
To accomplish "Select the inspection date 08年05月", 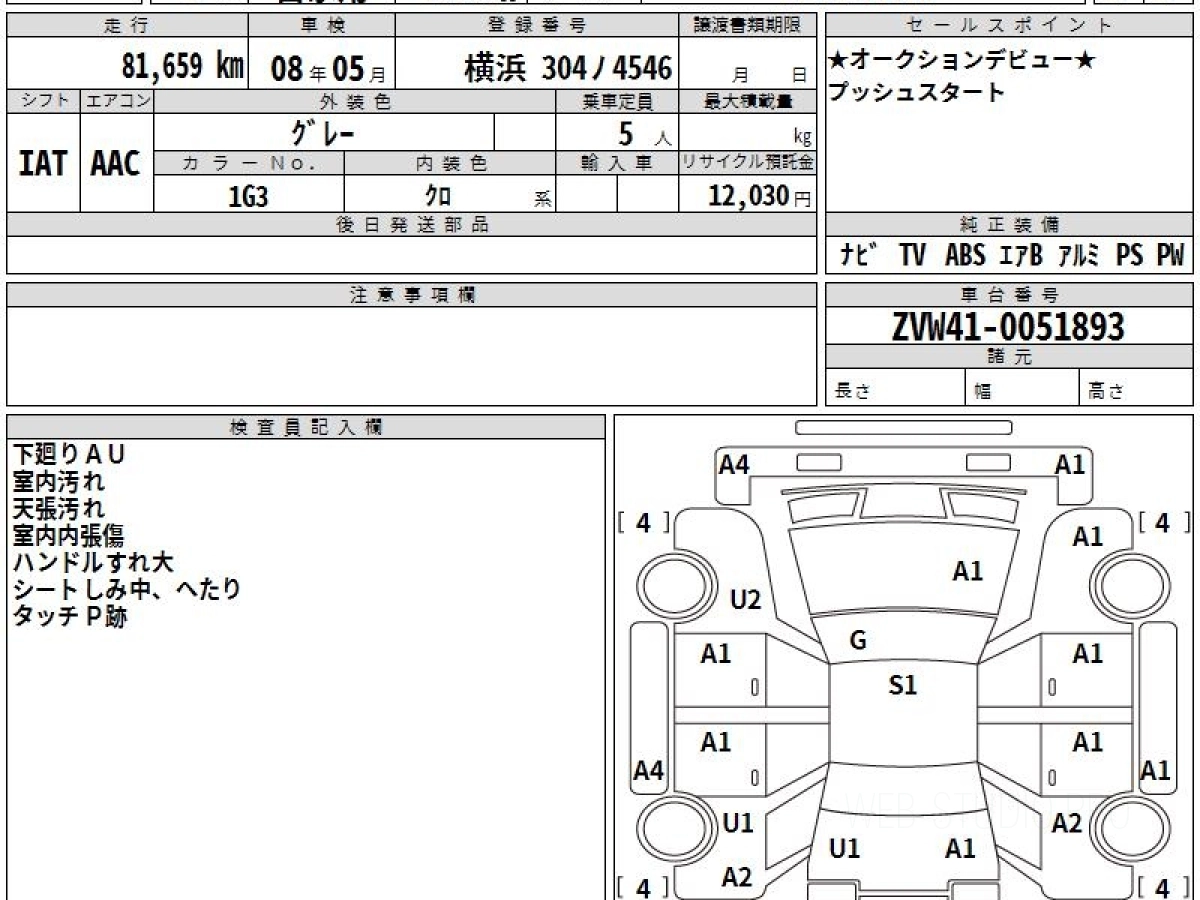I will pyautogui.click(x=327, y=69).
